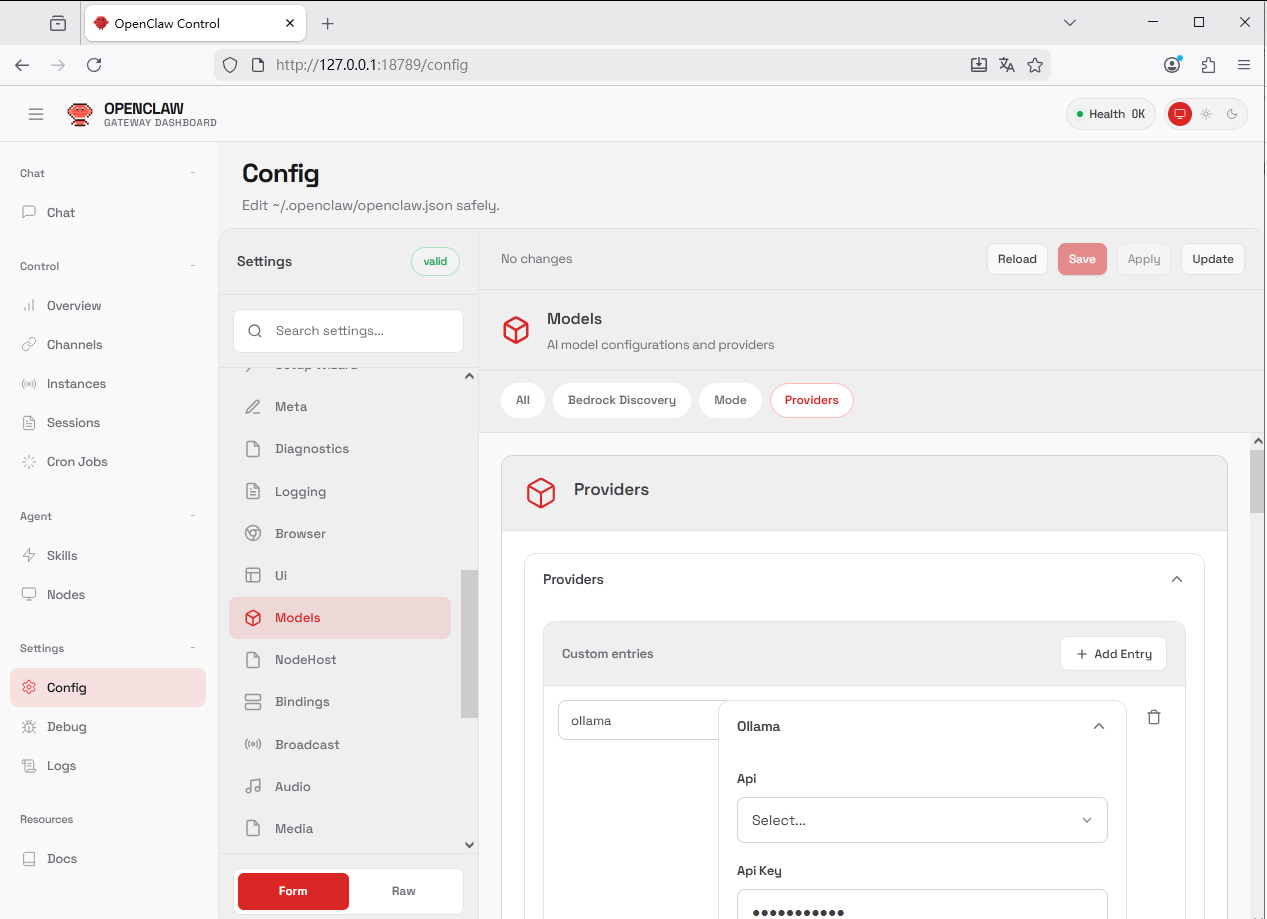The width and height of the screenshot is (1267, 919).
Task: Click the settings list down arrow
Action: pos(469,845)
